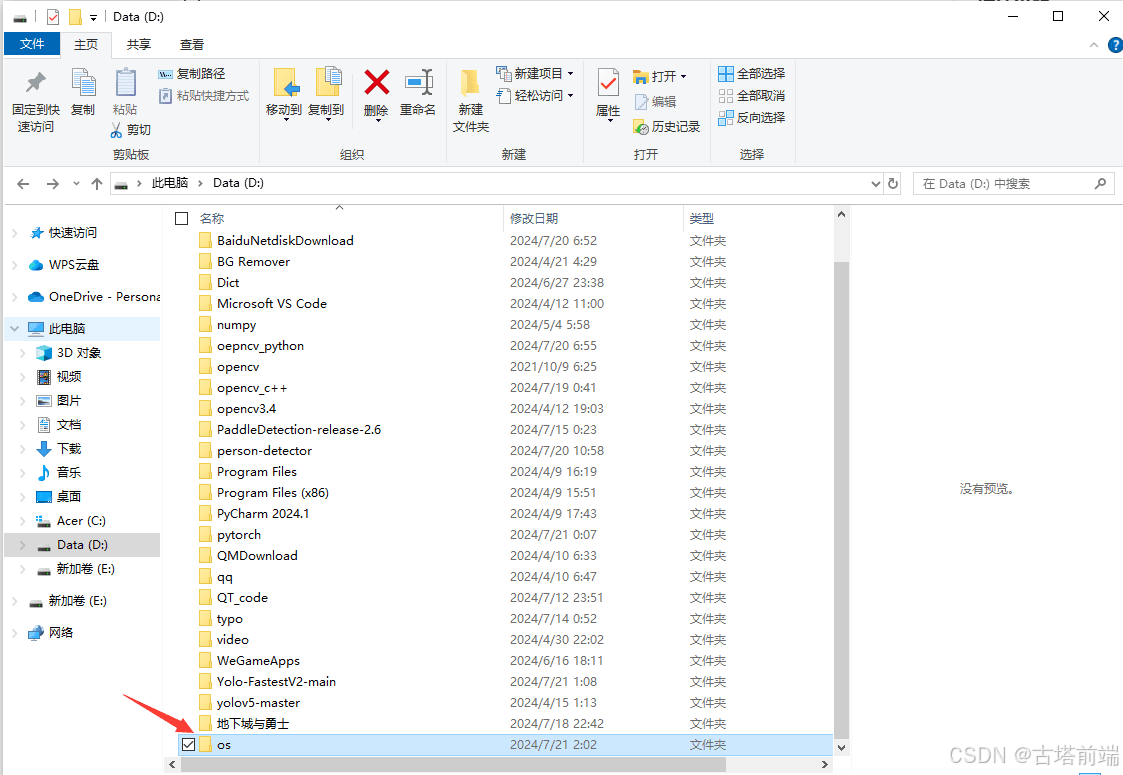Open address bar history dropdown
Viewport: 1123px width, 775px height.
click(x=875, y=183)
